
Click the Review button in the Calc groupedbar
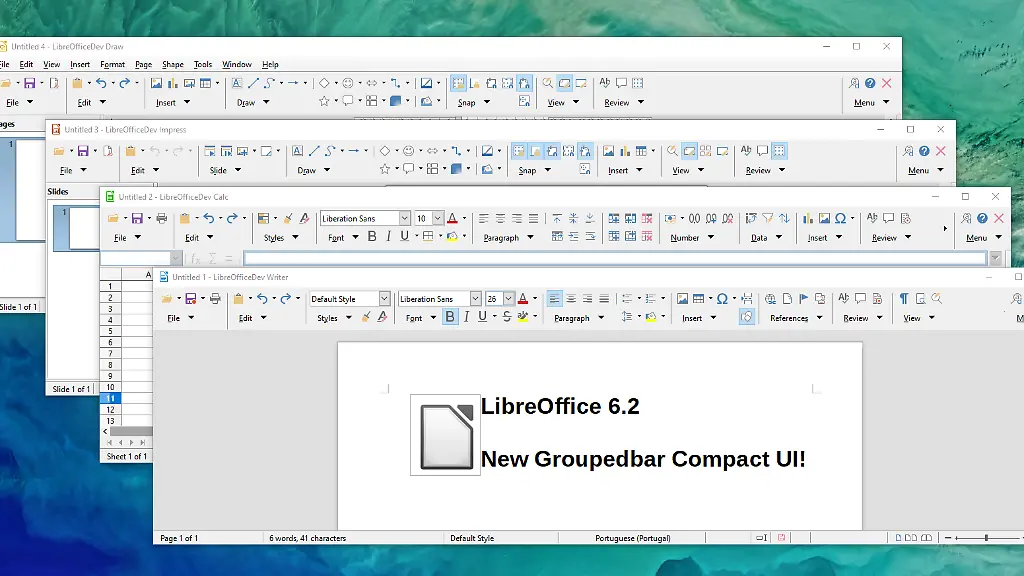885,238
